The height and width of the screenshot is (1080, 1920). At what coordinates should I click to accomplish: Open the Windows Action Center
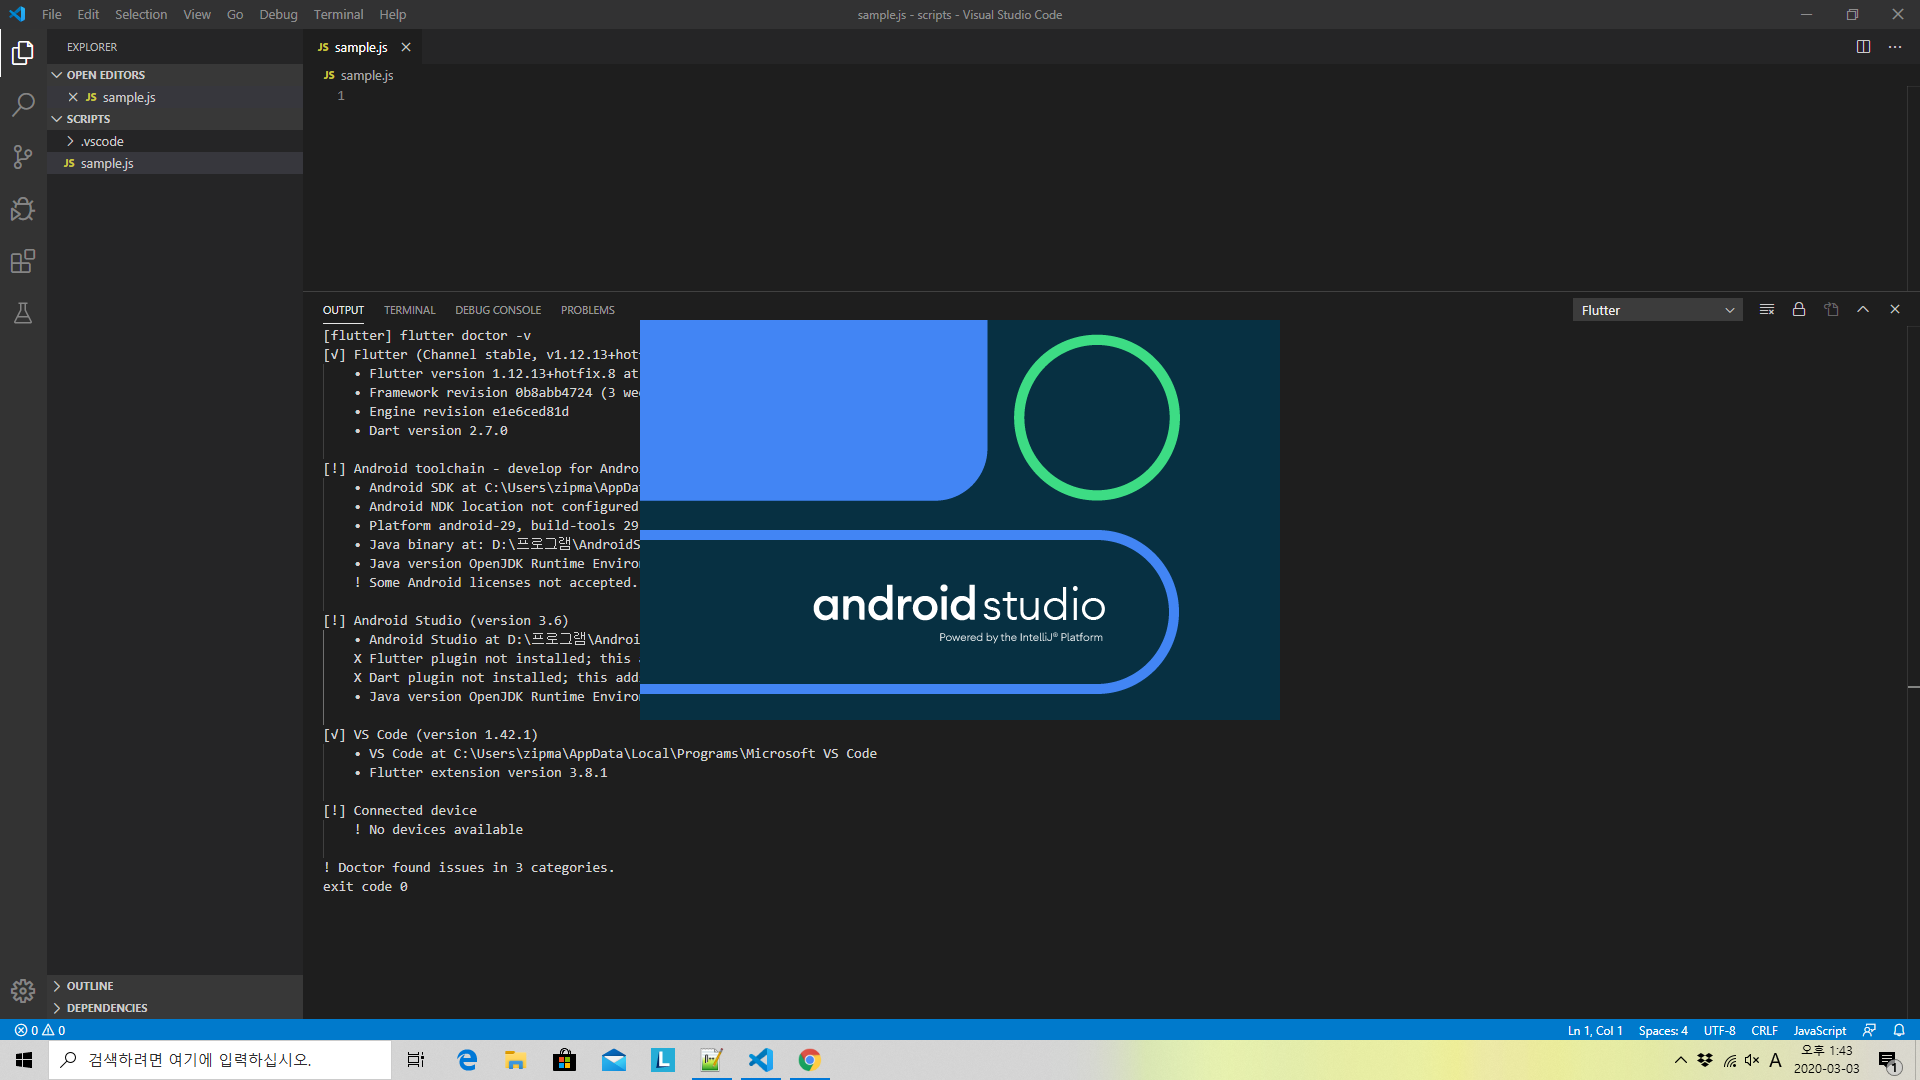(1889, 1060)
